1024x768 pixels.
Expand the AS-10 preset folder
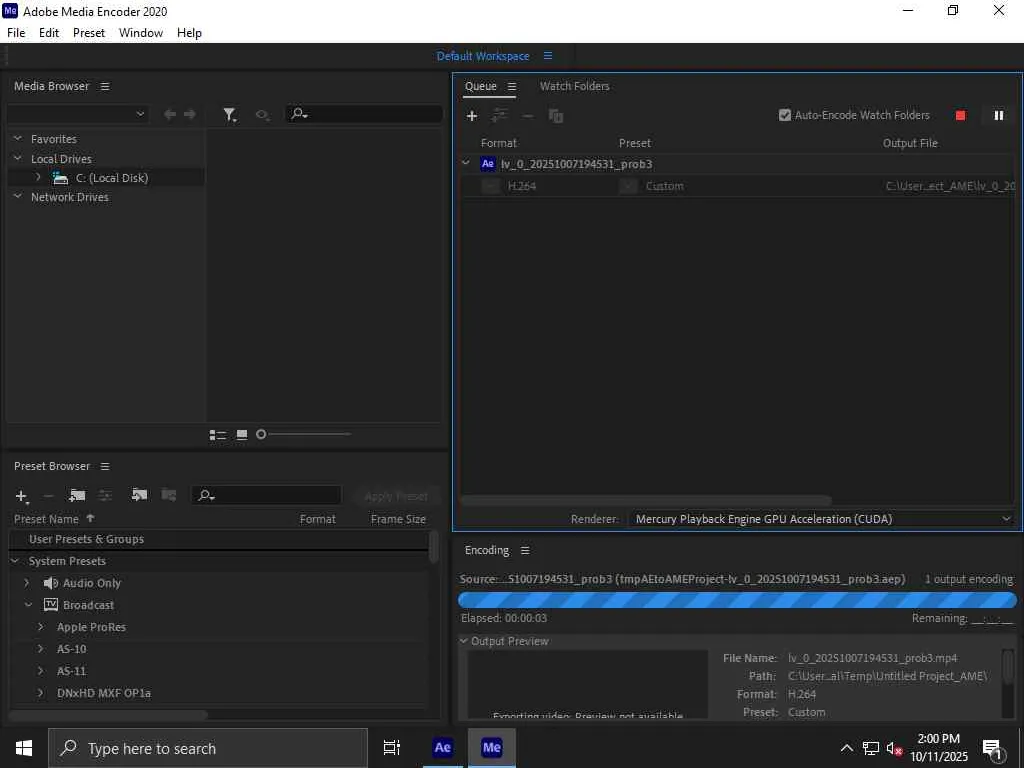40,648
